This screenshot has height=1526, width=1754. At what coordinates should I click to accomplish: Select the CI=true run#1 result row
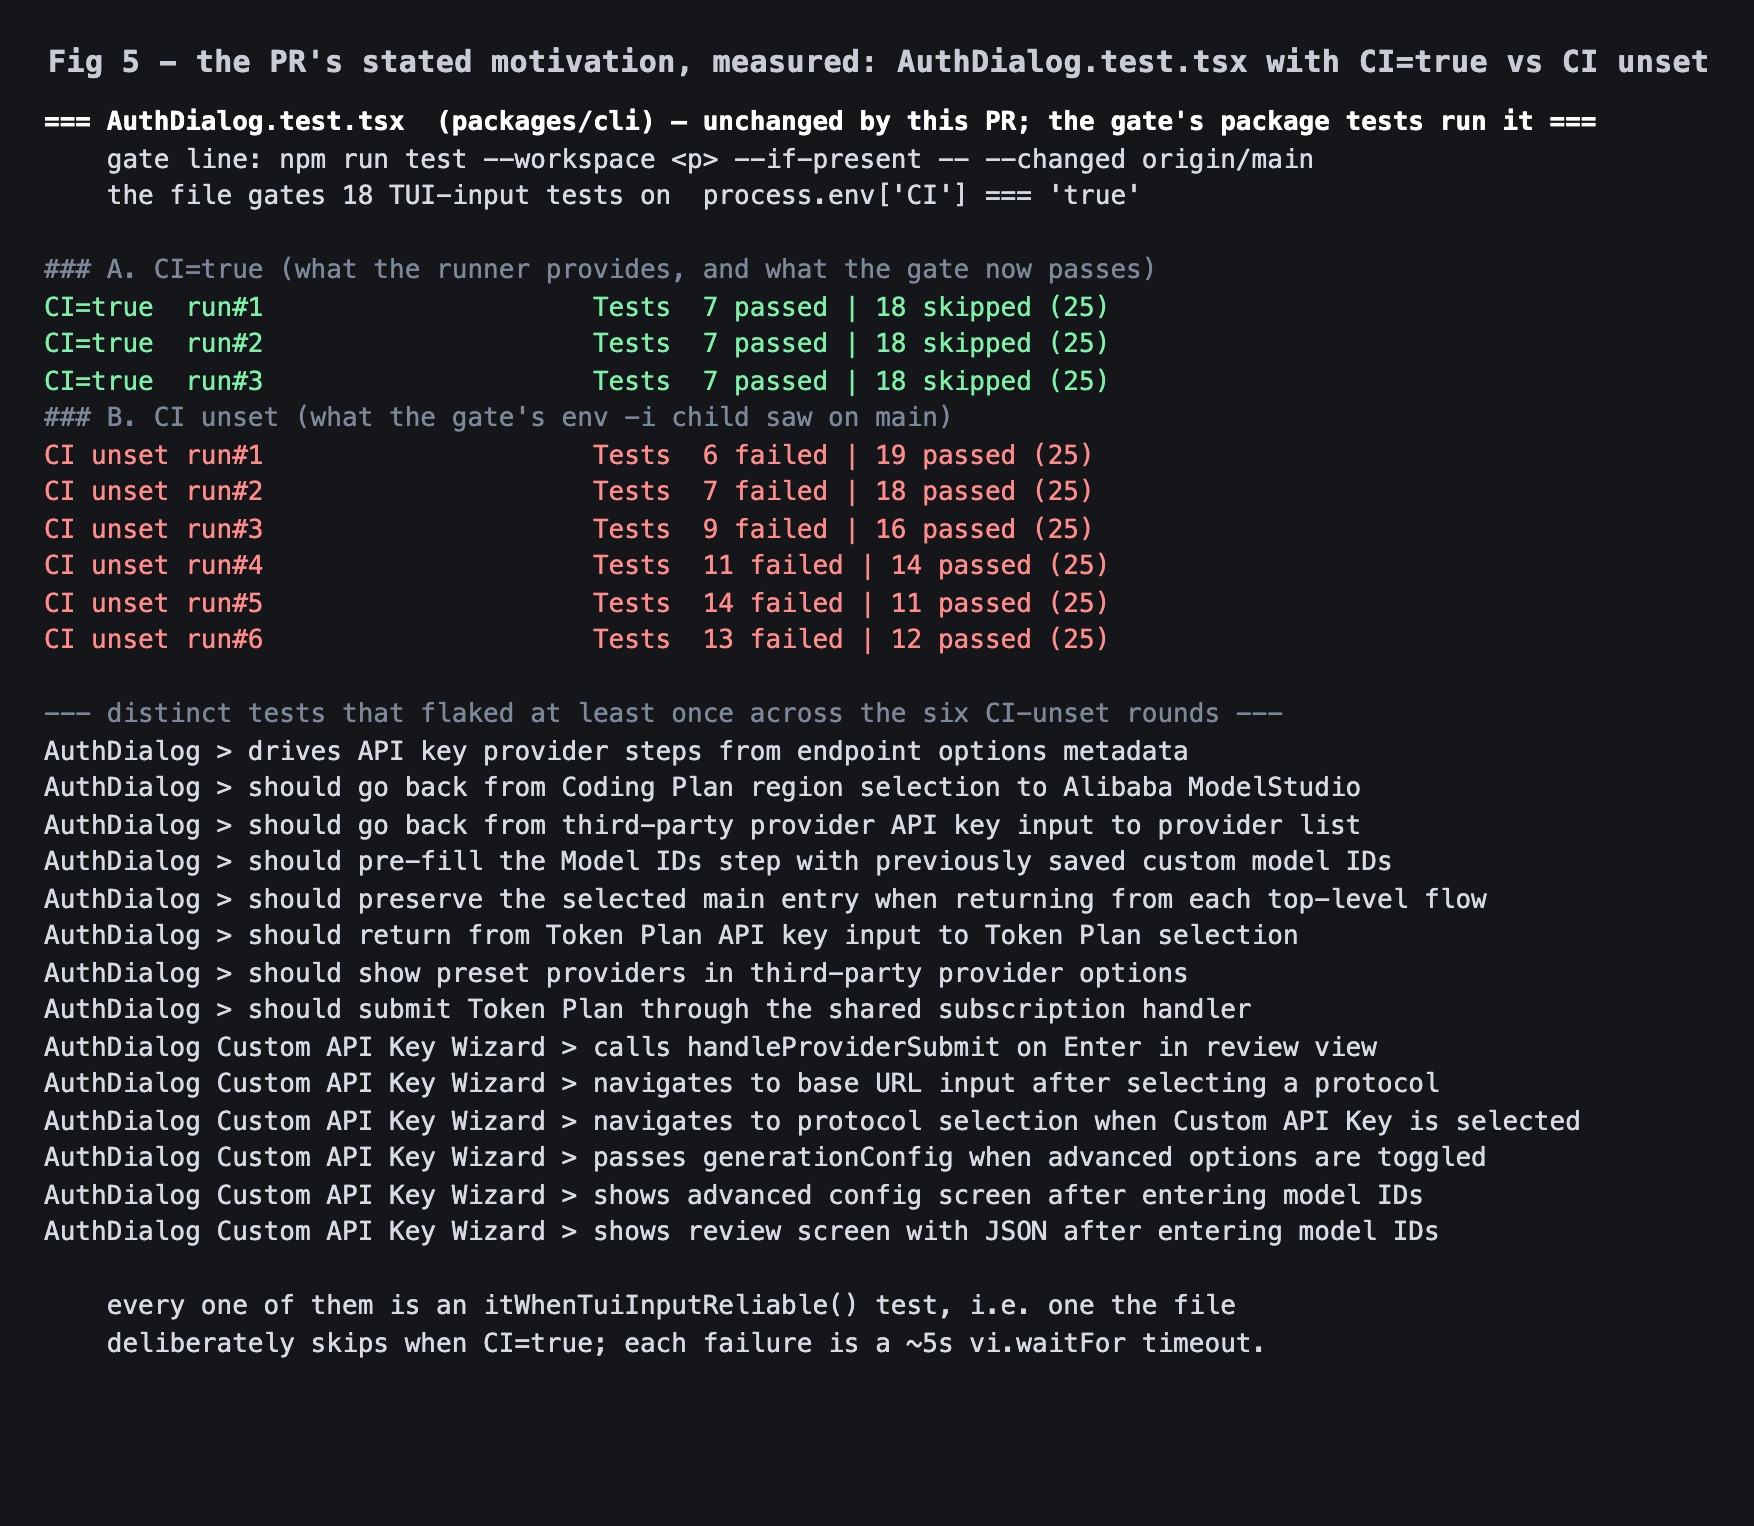point(577,307)
